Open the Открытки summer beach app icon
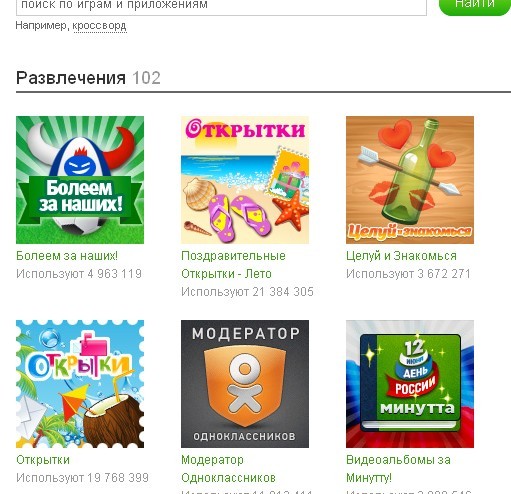The width and height of the screenshot is (511, 494). (245, 180)
